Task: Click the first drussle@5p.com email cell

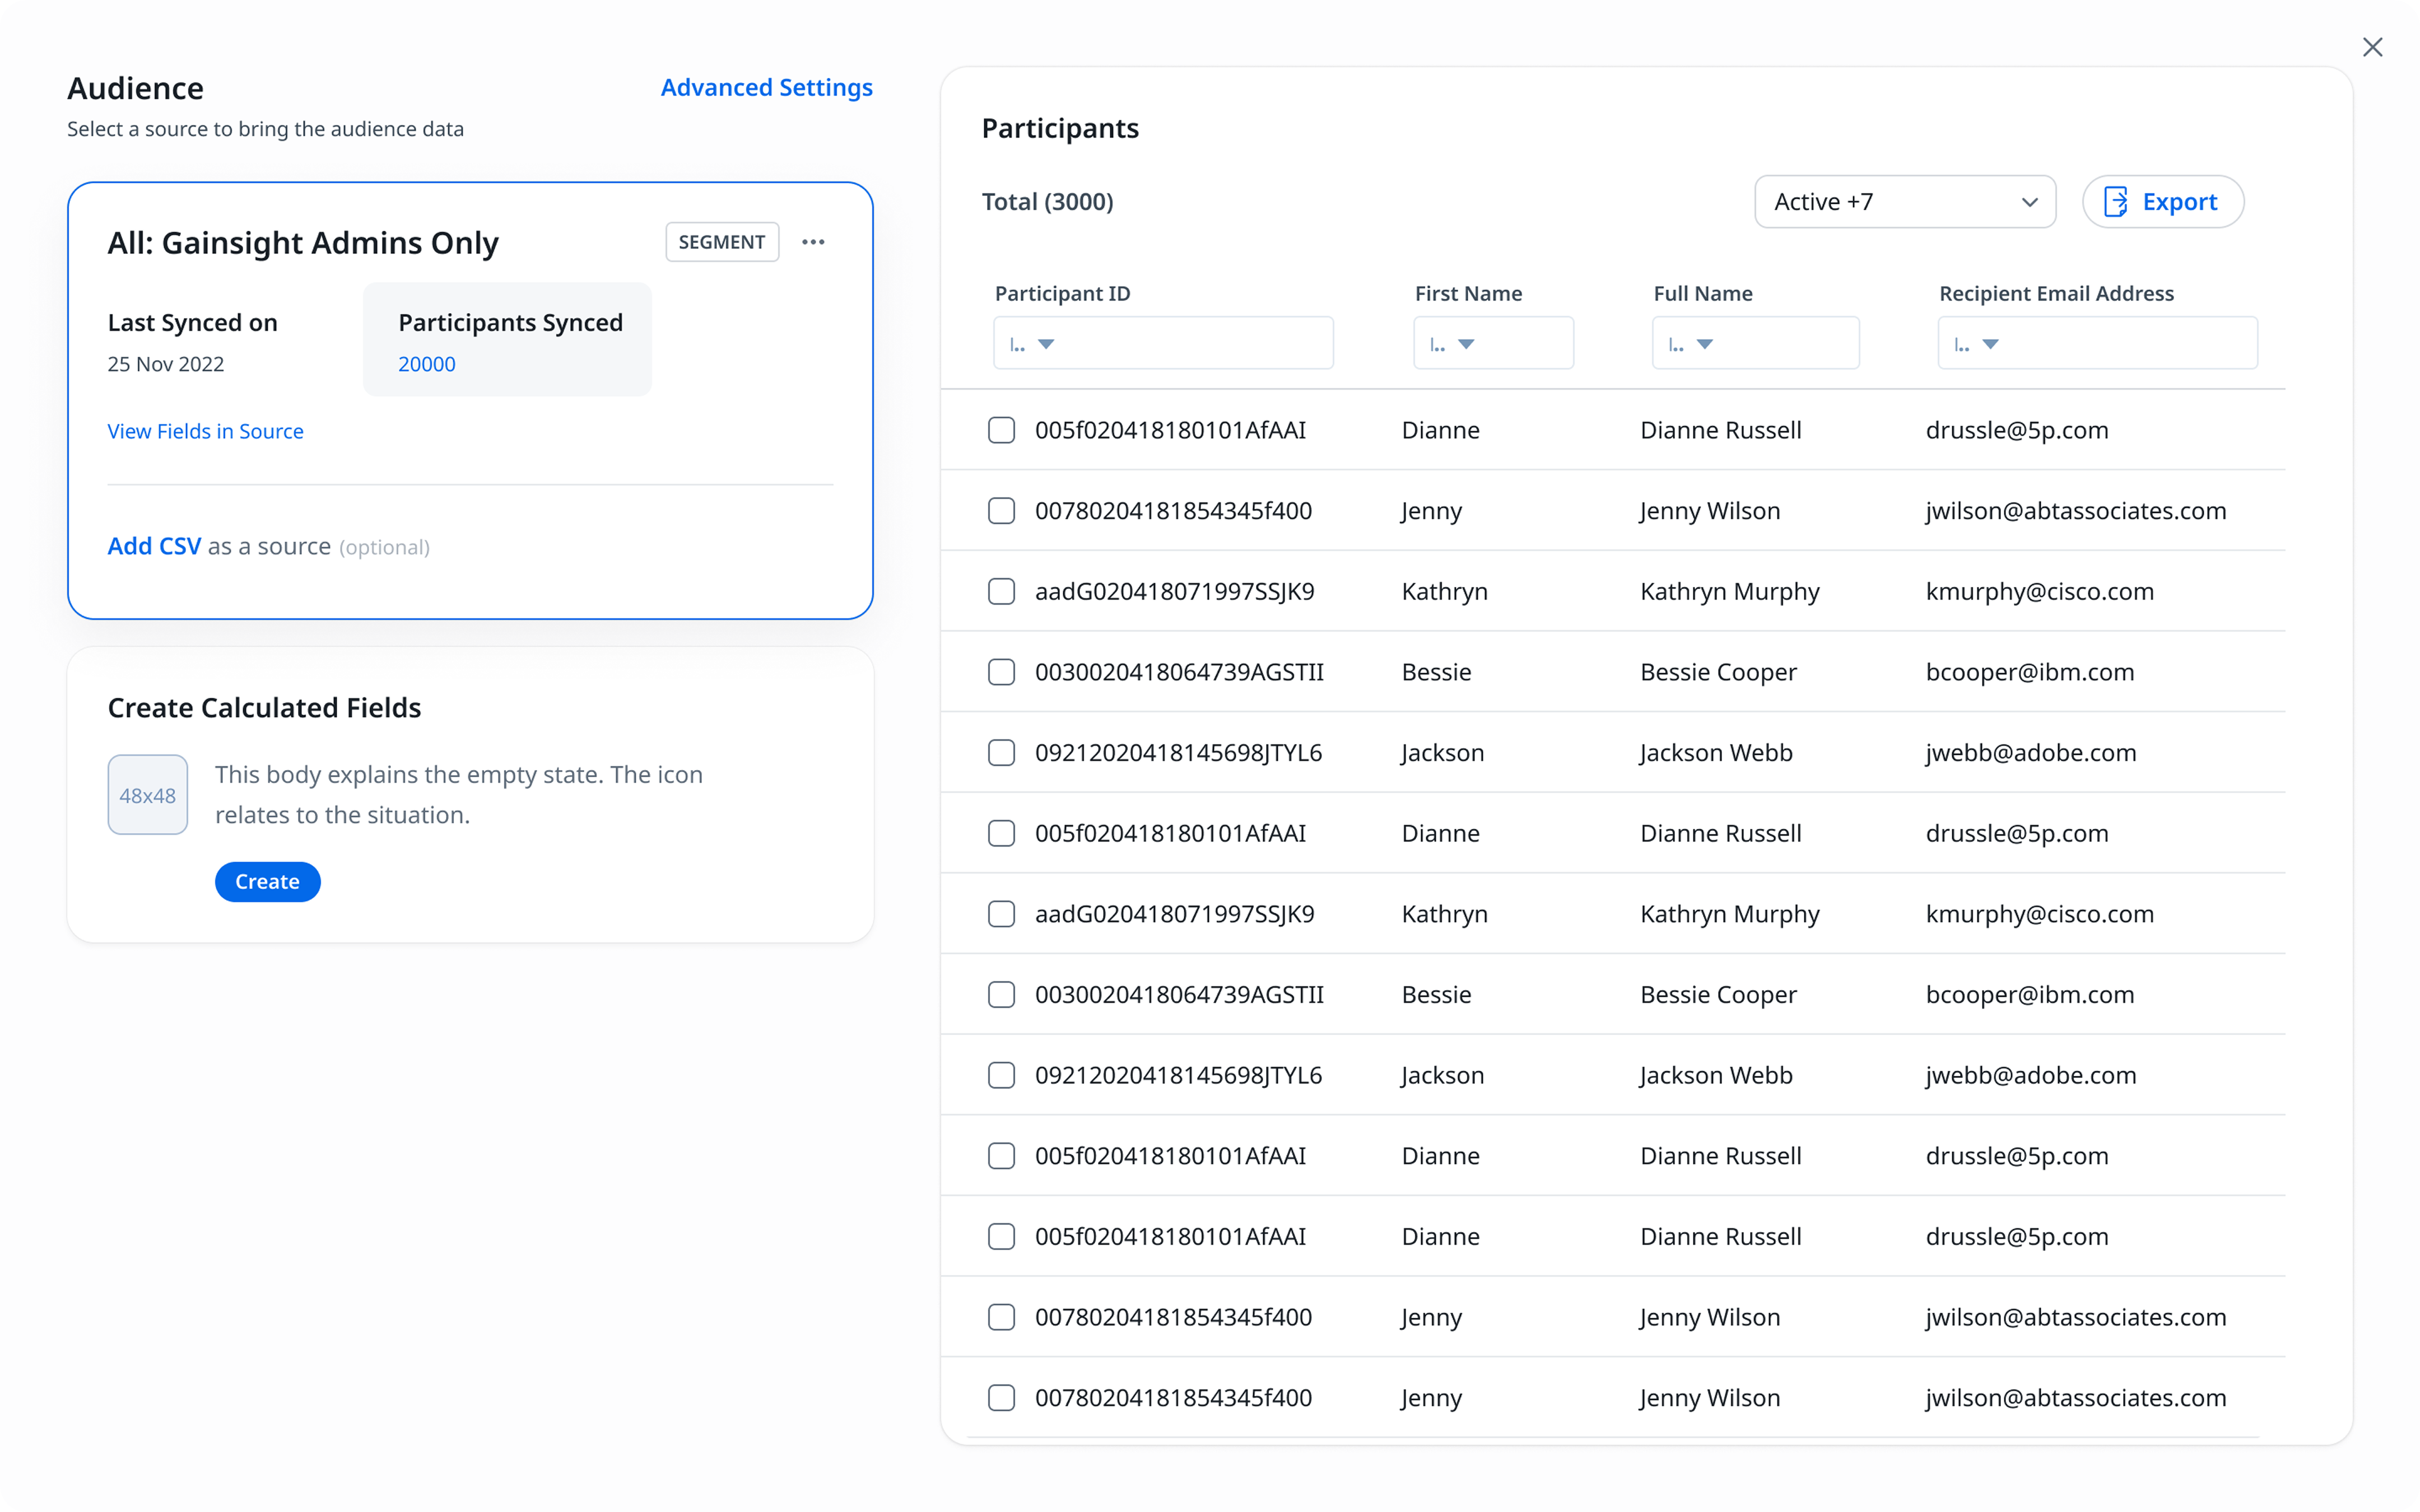Action: click(x=2017, y=430)
